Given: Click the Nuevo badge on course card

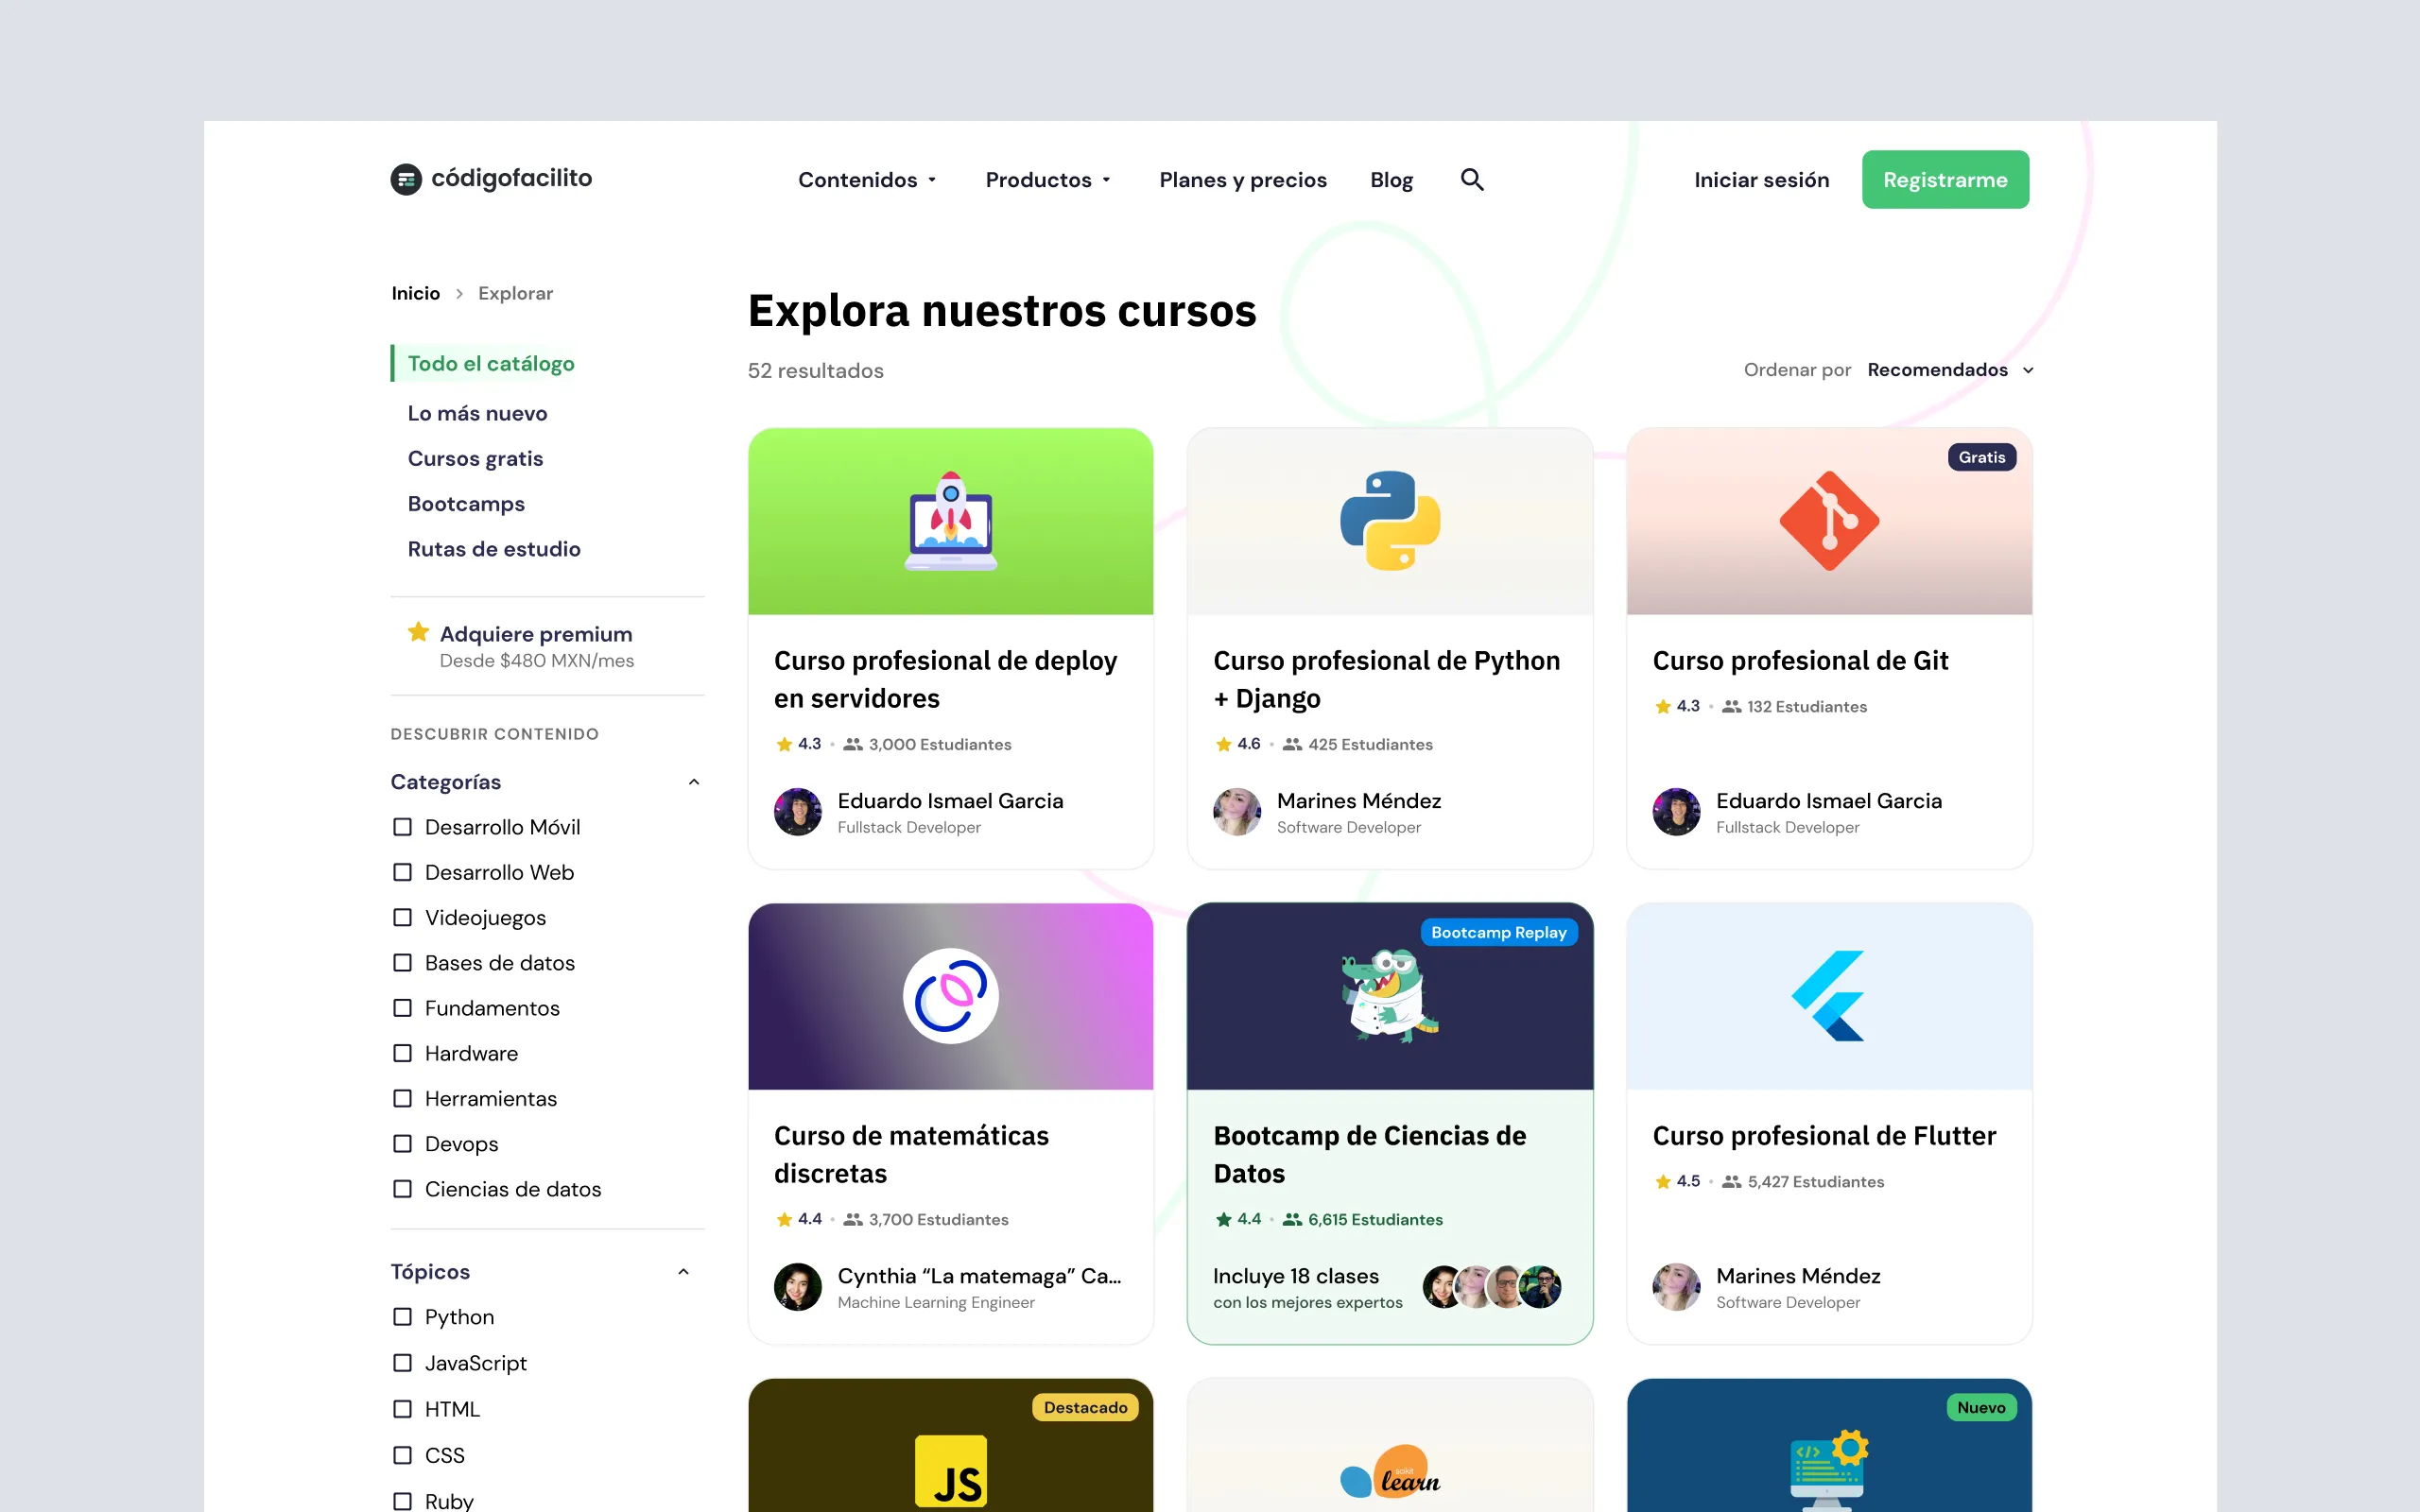Looking at the screenshot, I should tap(1981, 1407).
